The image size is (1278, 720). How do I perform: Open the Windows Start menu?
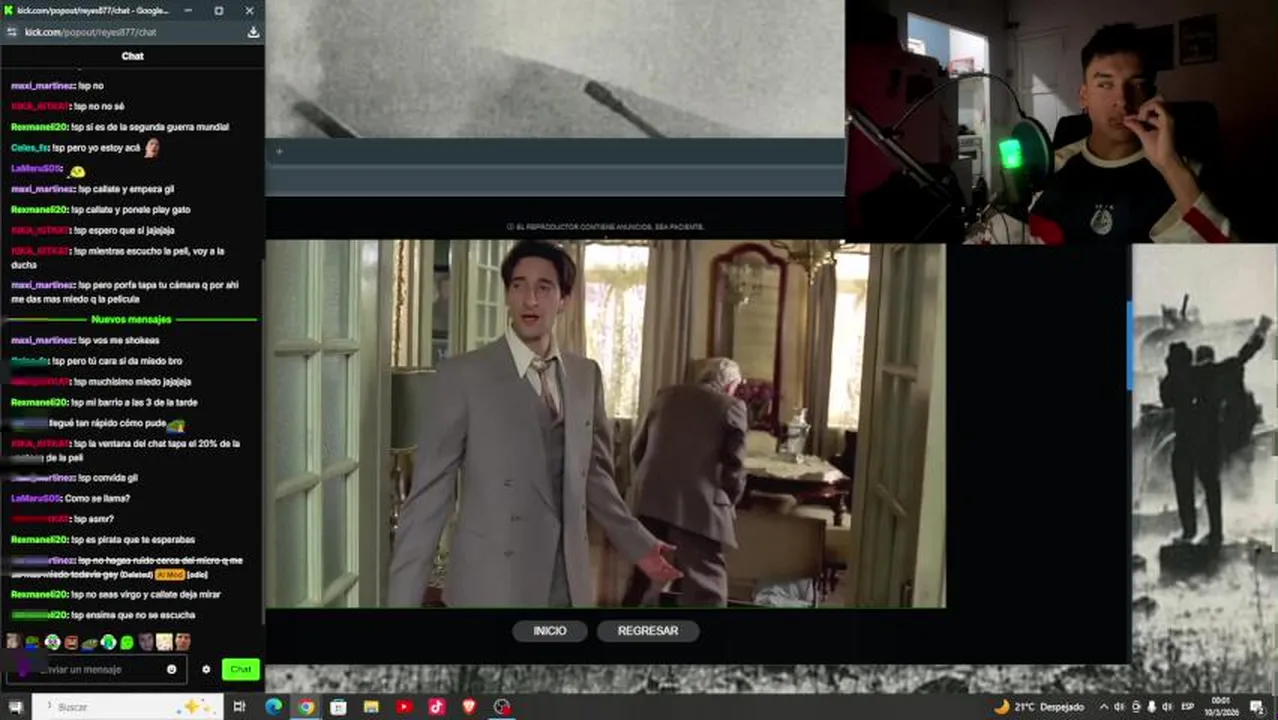[15, 707]
